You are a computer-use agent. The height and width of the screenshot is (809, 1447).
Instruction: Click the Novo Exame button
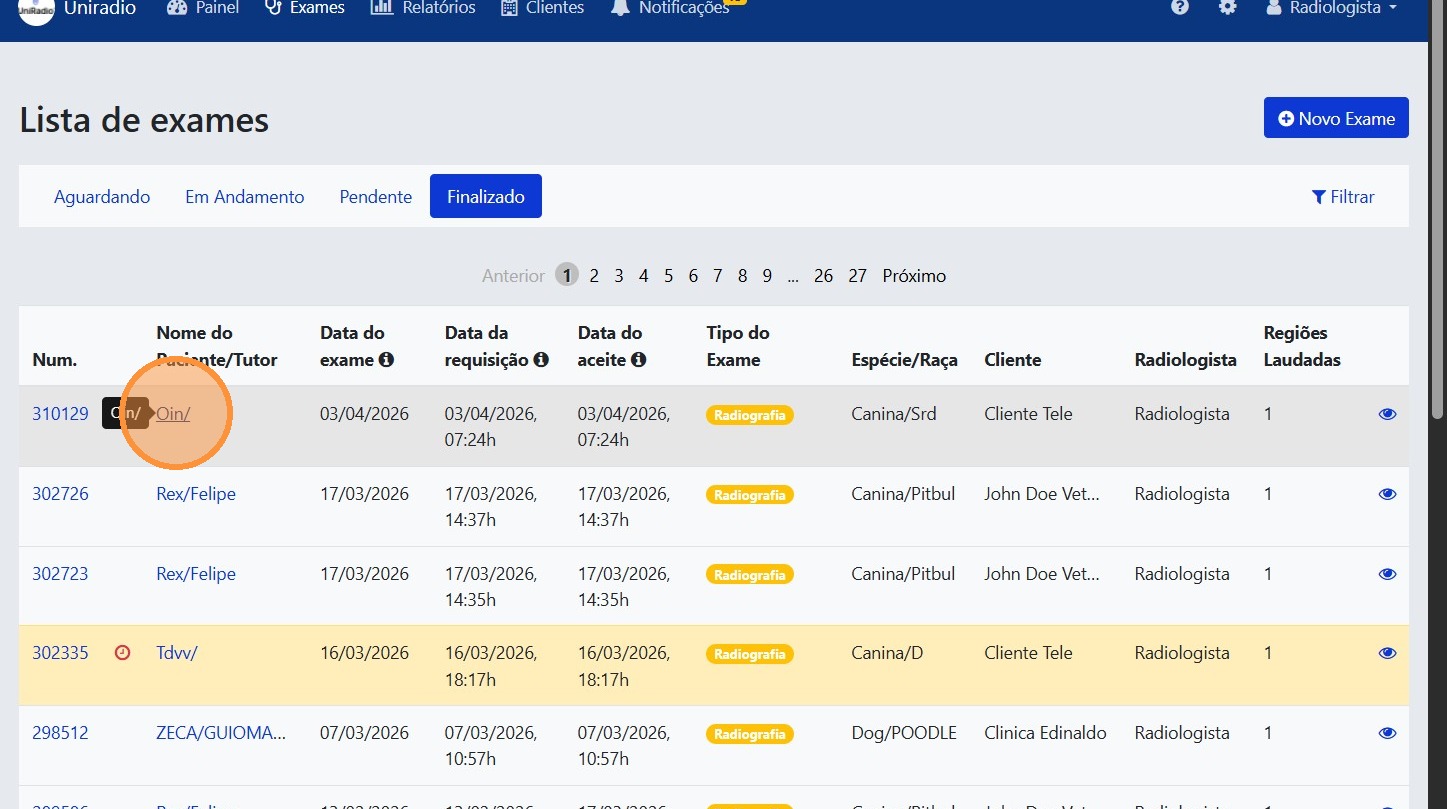pos(1335,118)
